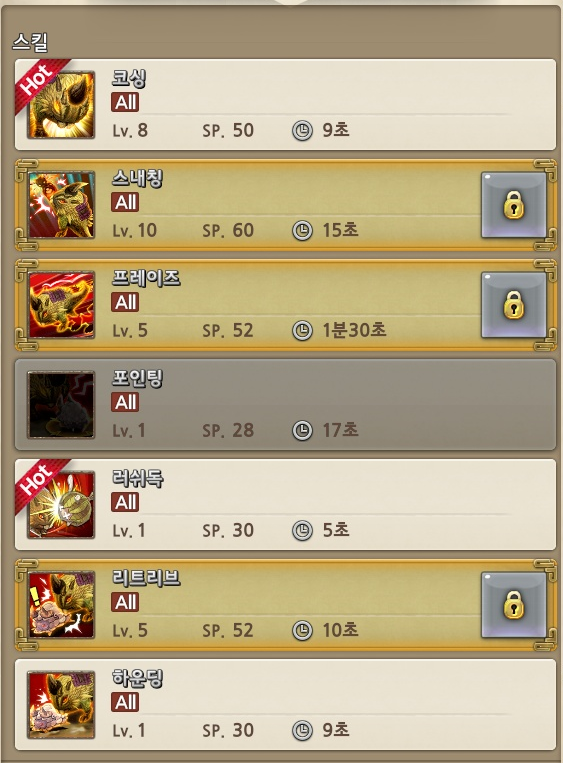Click the 리트리브 skill name text
Image resolution: width=563 pixels, height=763 pixels.
tap(146, 578)
